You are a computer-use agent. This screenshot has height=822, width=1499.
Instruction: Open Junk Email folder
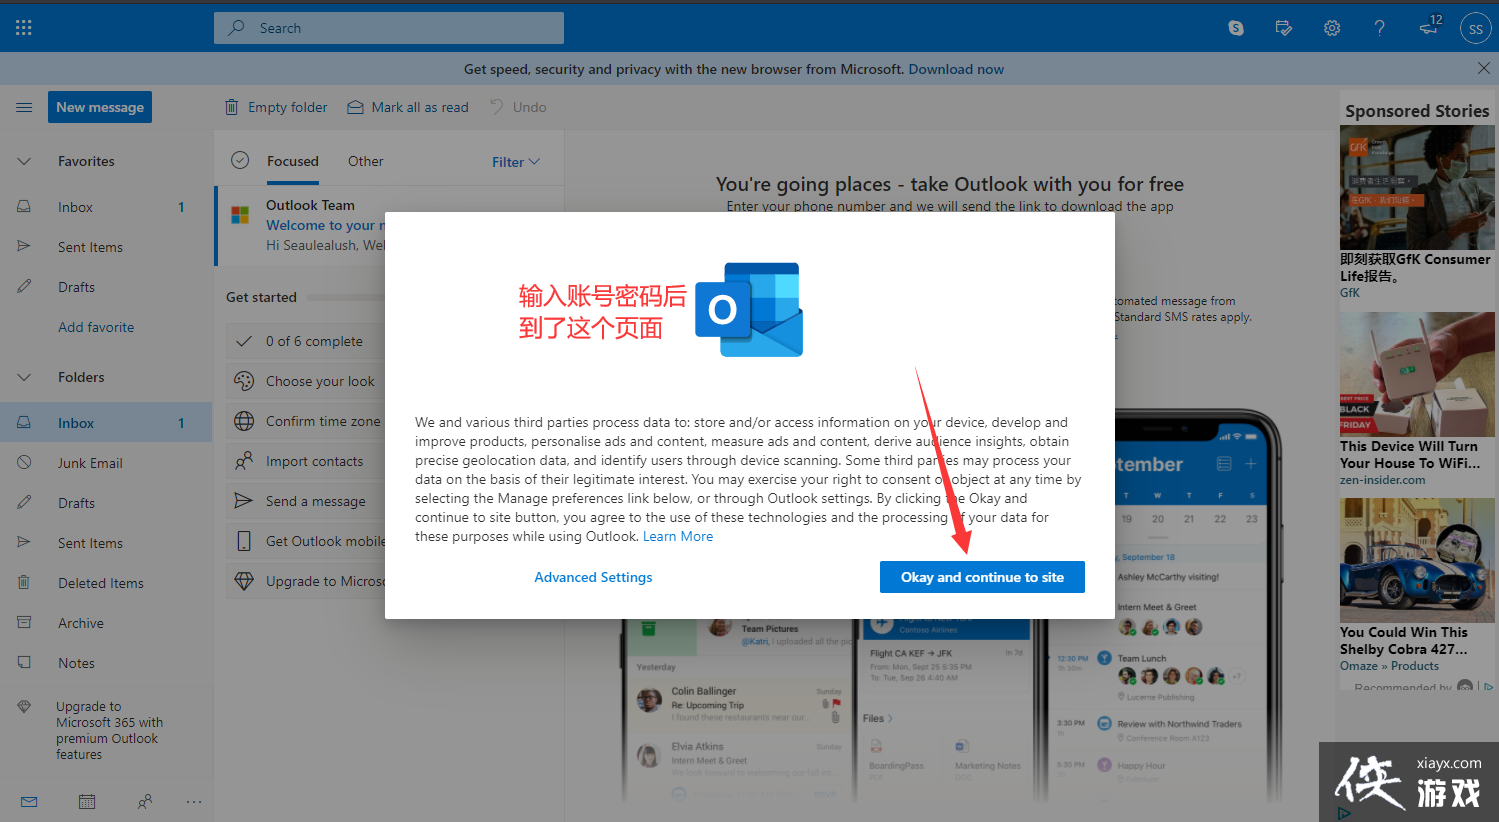[106, 463]
